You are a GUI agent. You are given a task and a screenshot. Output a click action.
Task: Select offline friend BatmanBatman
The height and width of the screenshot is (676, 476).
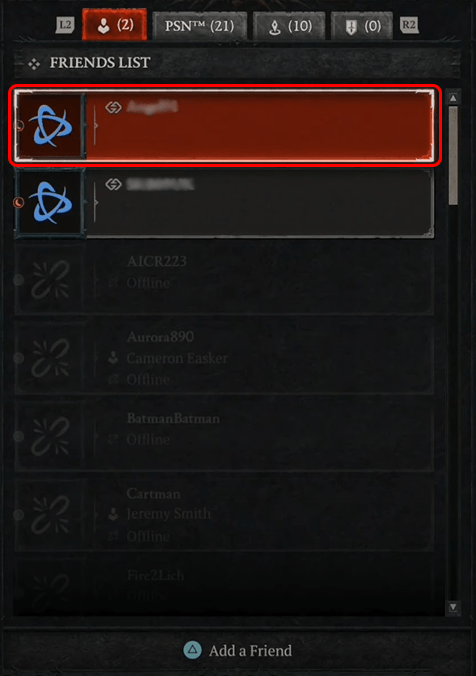pos(224,436)
